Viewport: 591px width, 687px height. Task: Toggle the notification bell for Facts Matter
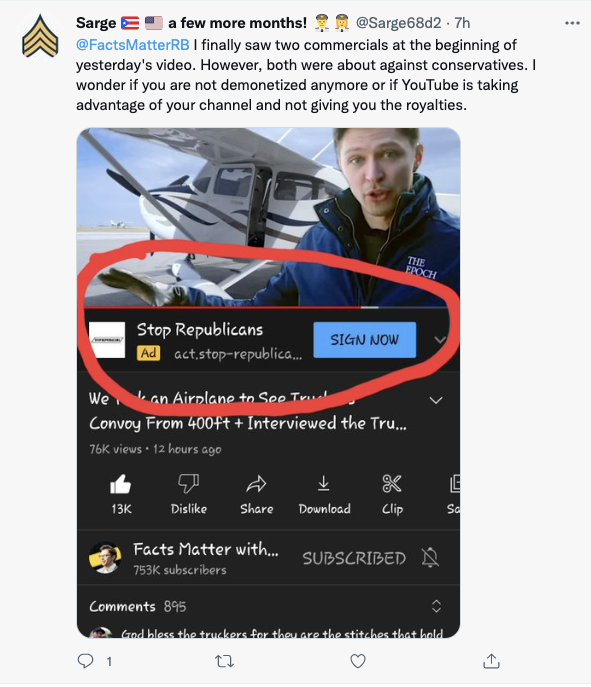click(x=430, y=558)
